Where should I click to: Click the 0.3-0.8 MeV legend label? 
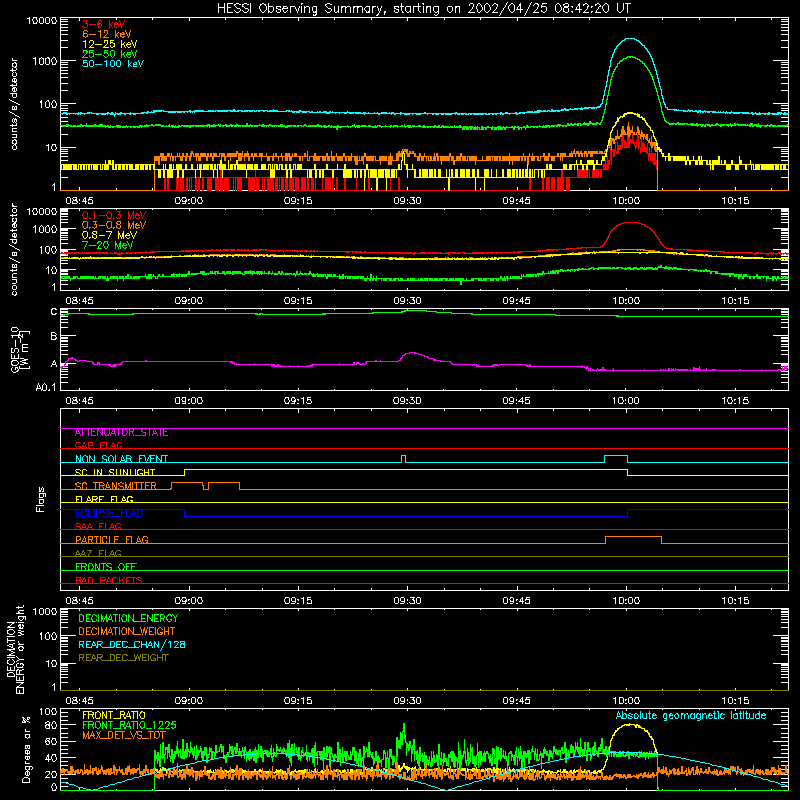(114, 225)
